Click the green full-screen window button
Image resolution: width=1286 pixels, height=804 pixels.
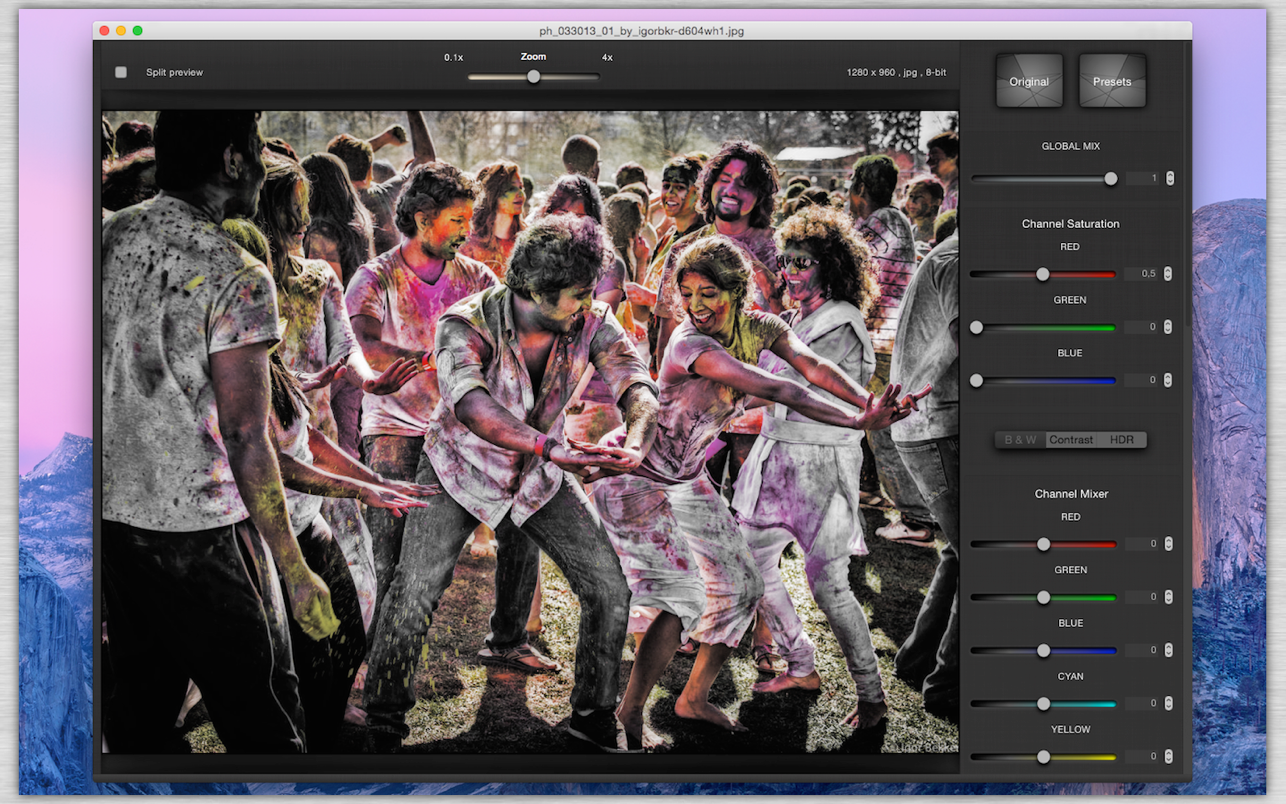coord(138,31)
